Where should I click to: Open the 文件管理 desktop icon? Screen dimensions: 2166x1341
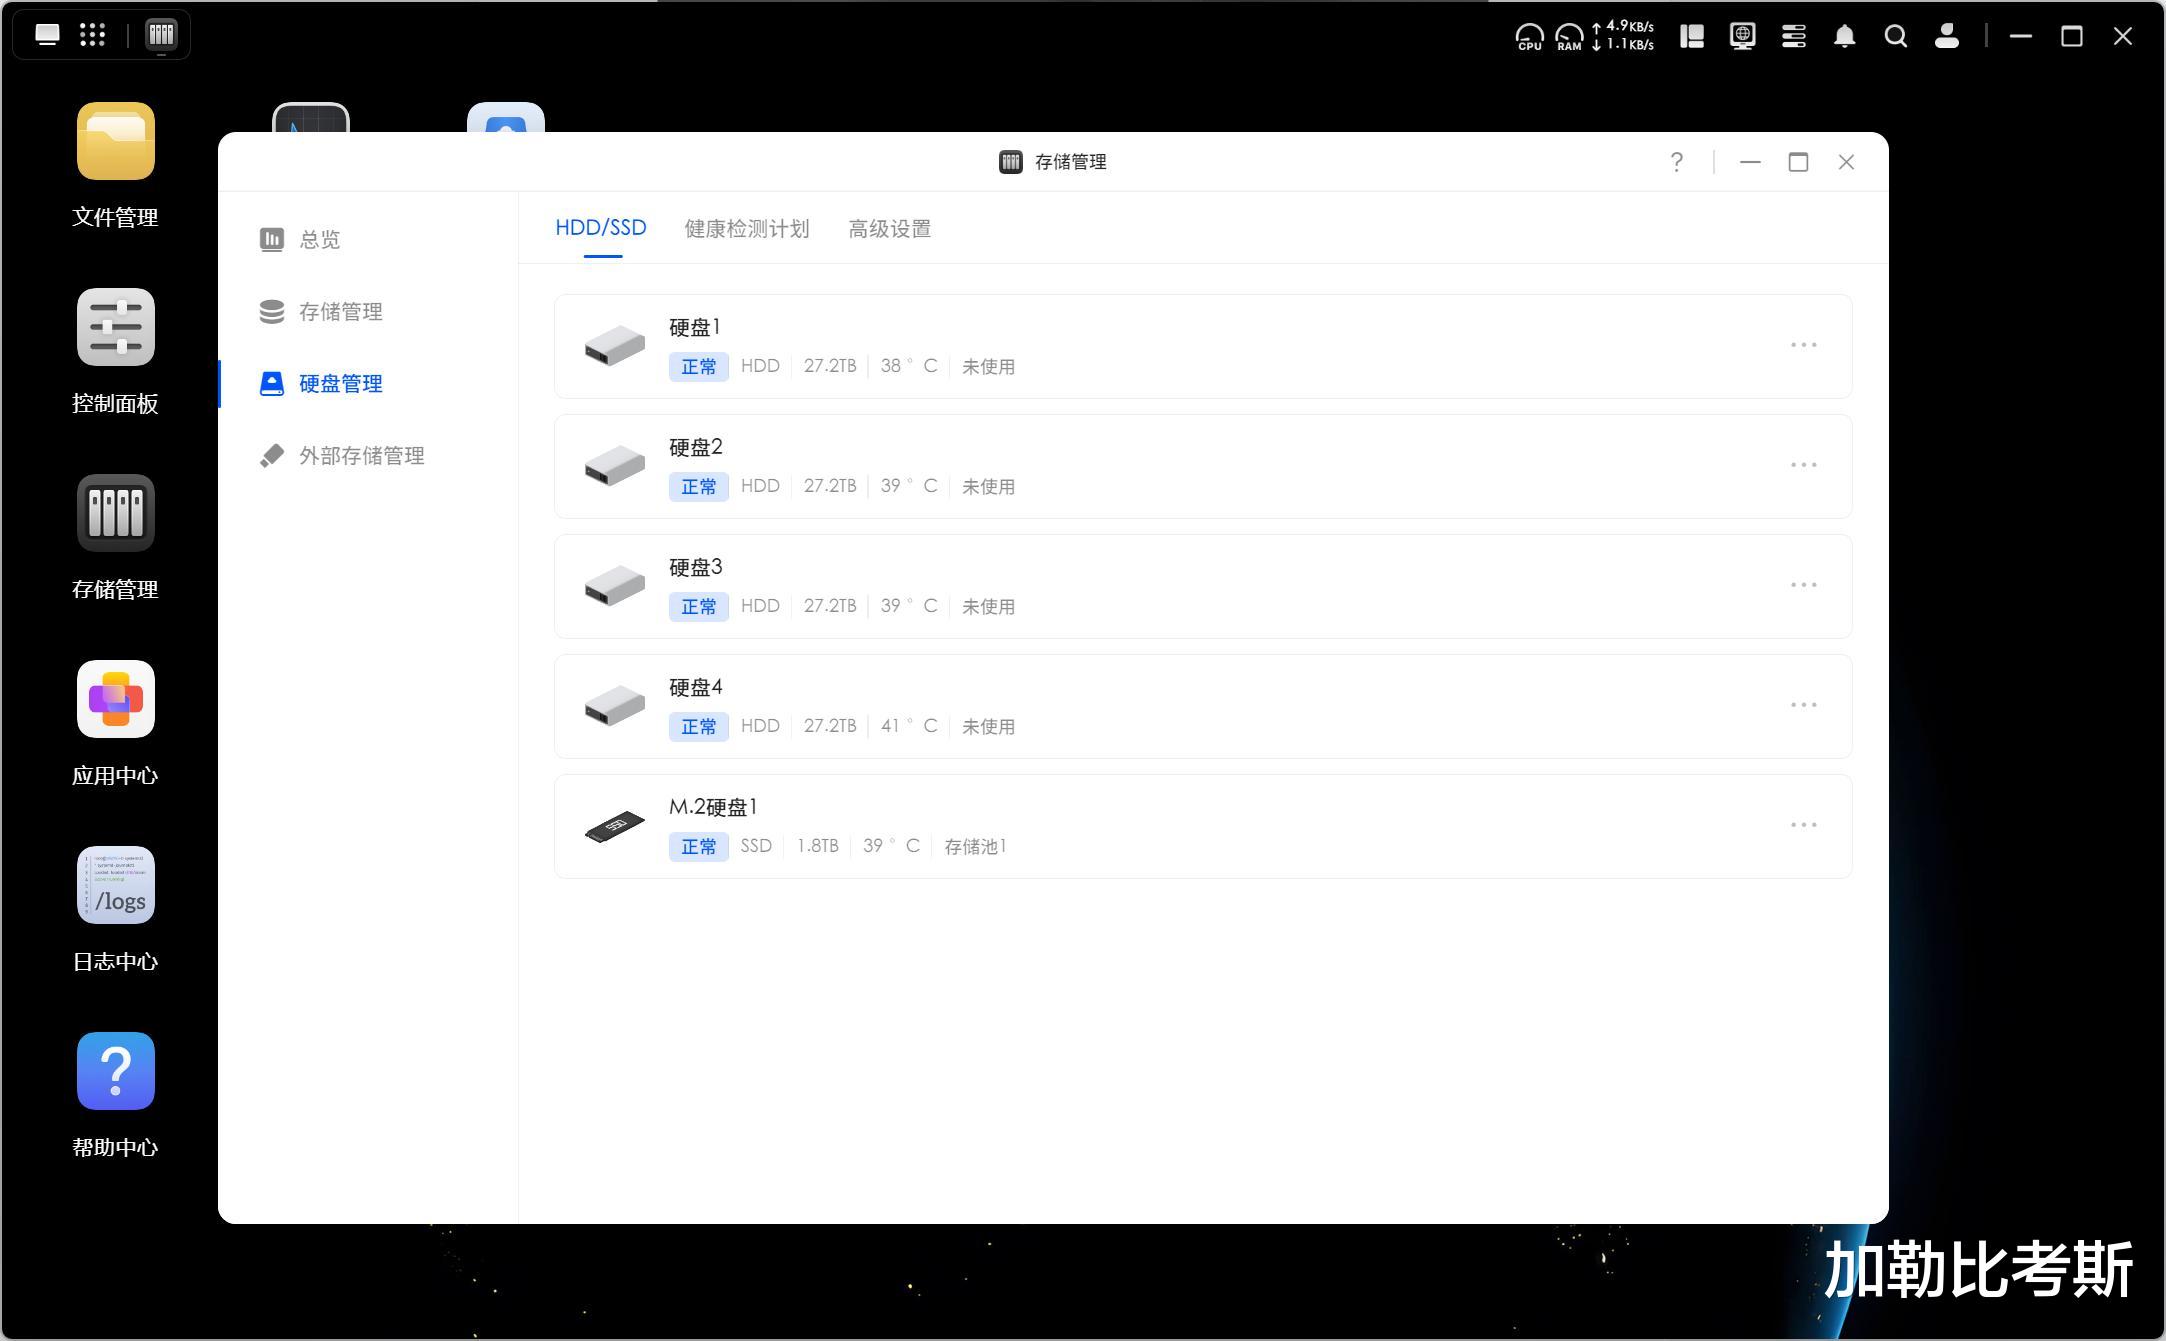115,142
